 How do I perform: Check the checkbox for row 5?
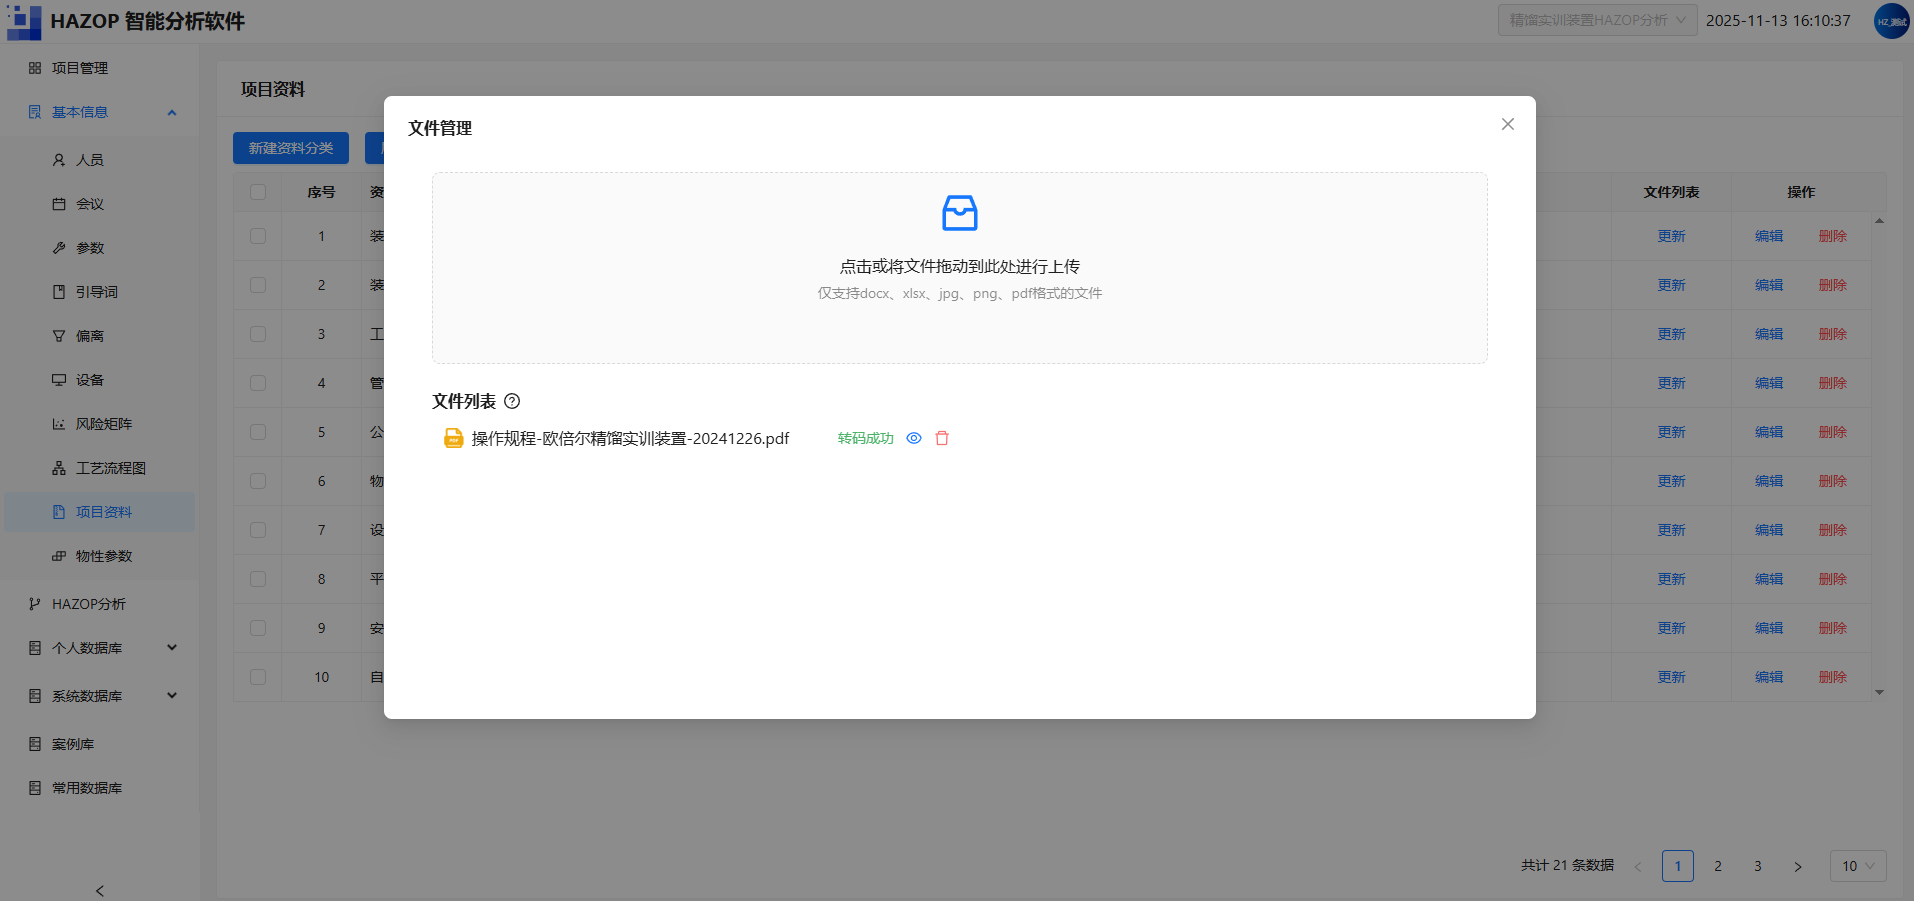coord(258,432)
